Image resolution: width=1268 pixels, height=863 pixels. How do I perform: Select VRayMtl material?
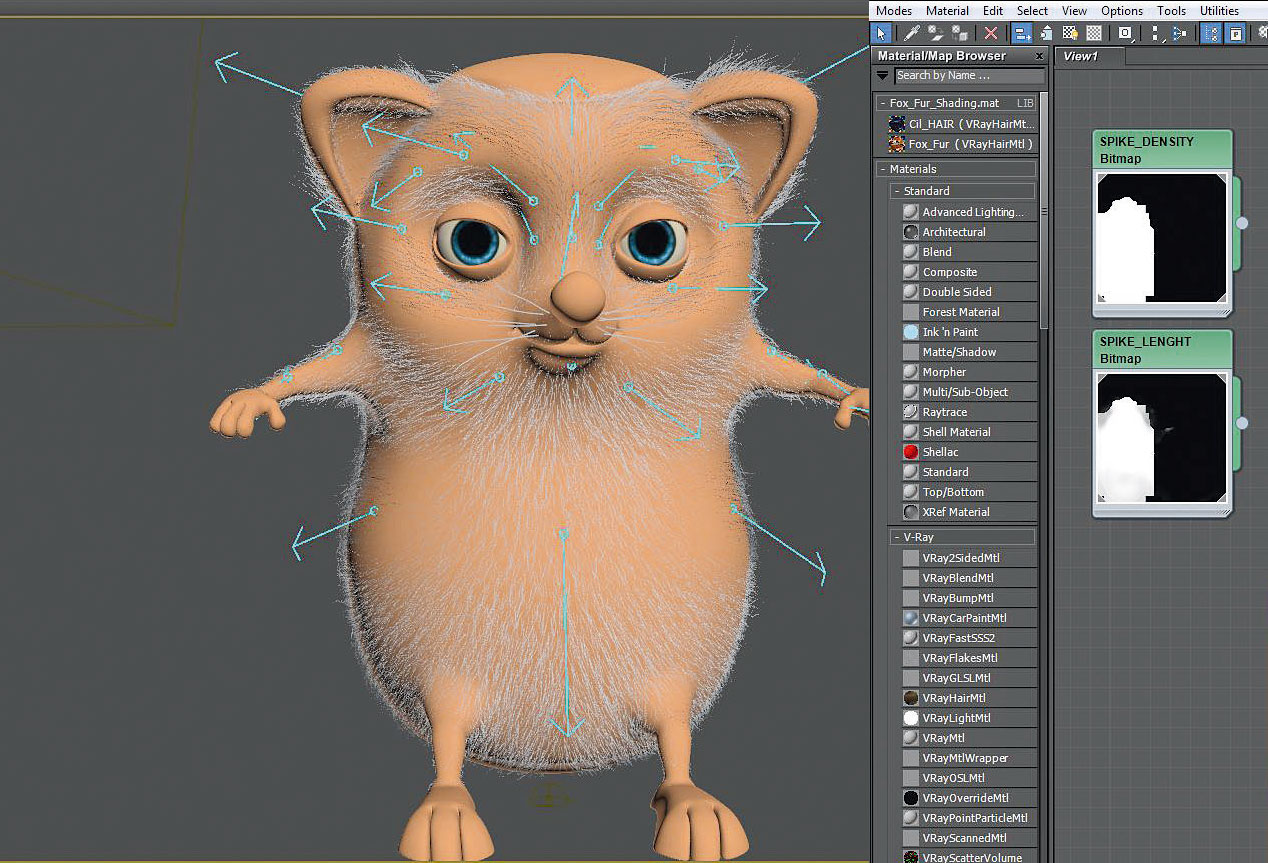968,738
